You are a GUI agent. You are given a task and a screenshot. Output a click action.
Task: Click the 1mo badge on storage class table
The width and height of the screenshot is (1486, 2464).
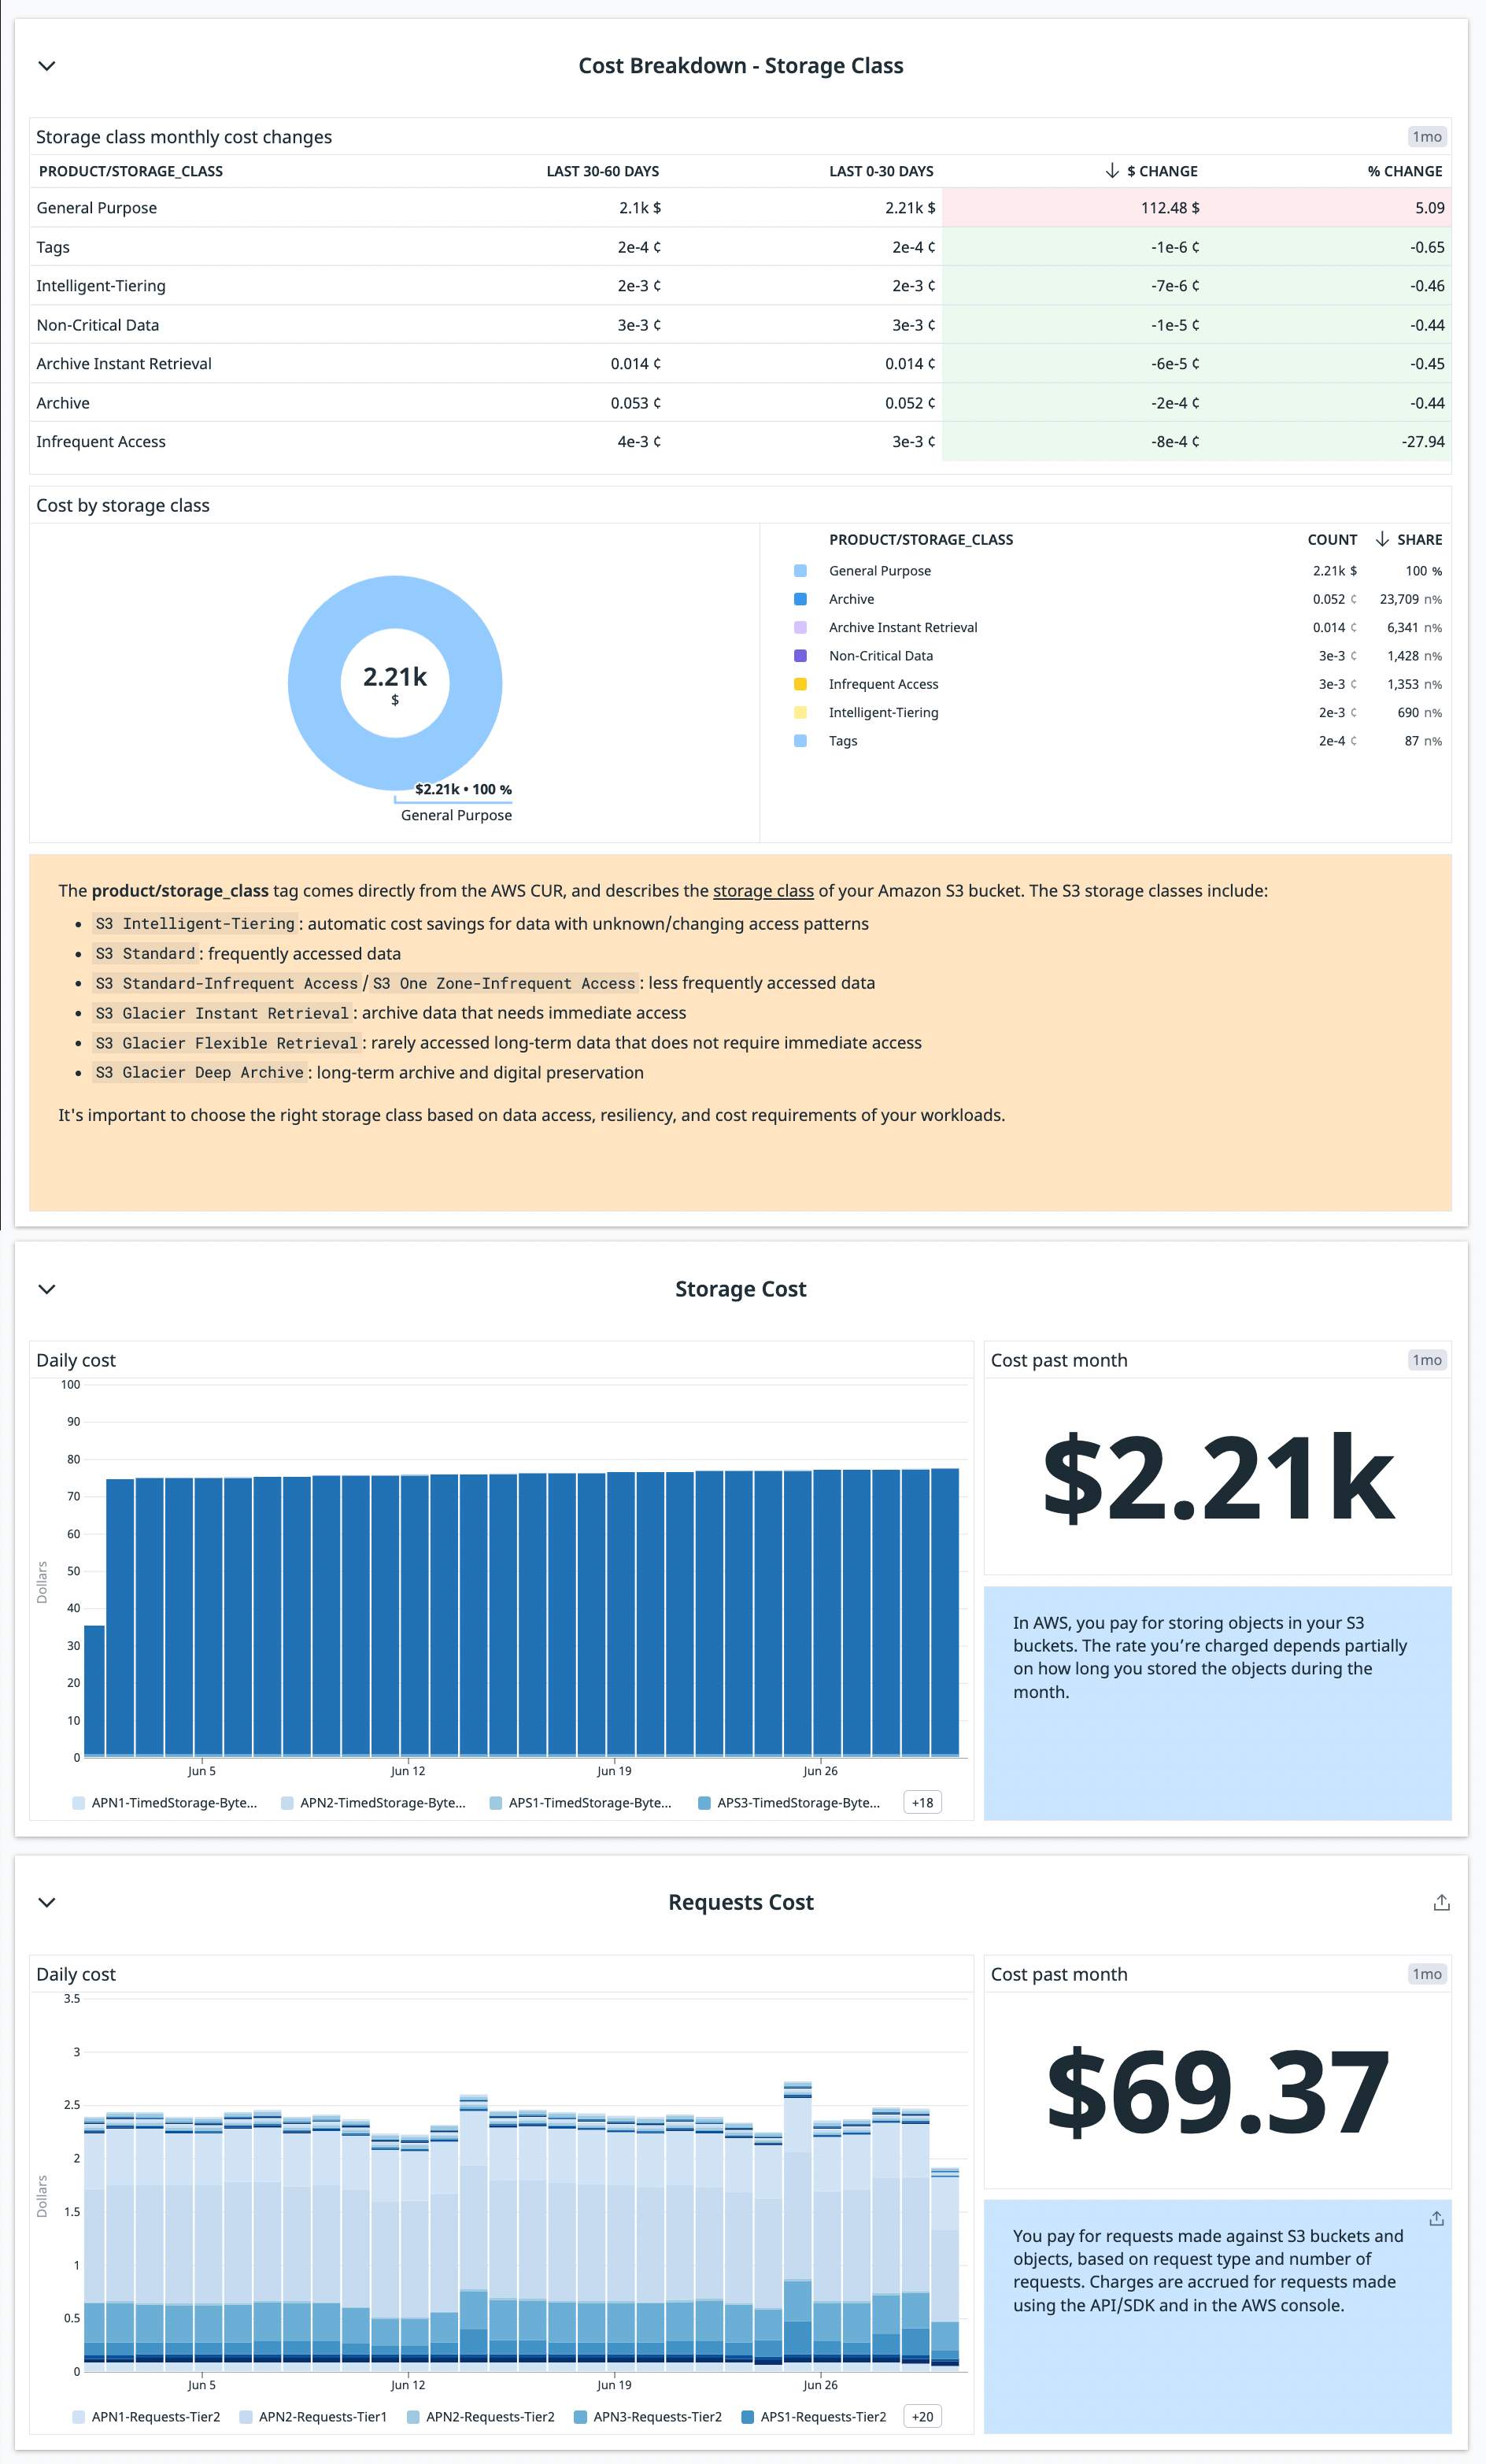pos(1426,136)
